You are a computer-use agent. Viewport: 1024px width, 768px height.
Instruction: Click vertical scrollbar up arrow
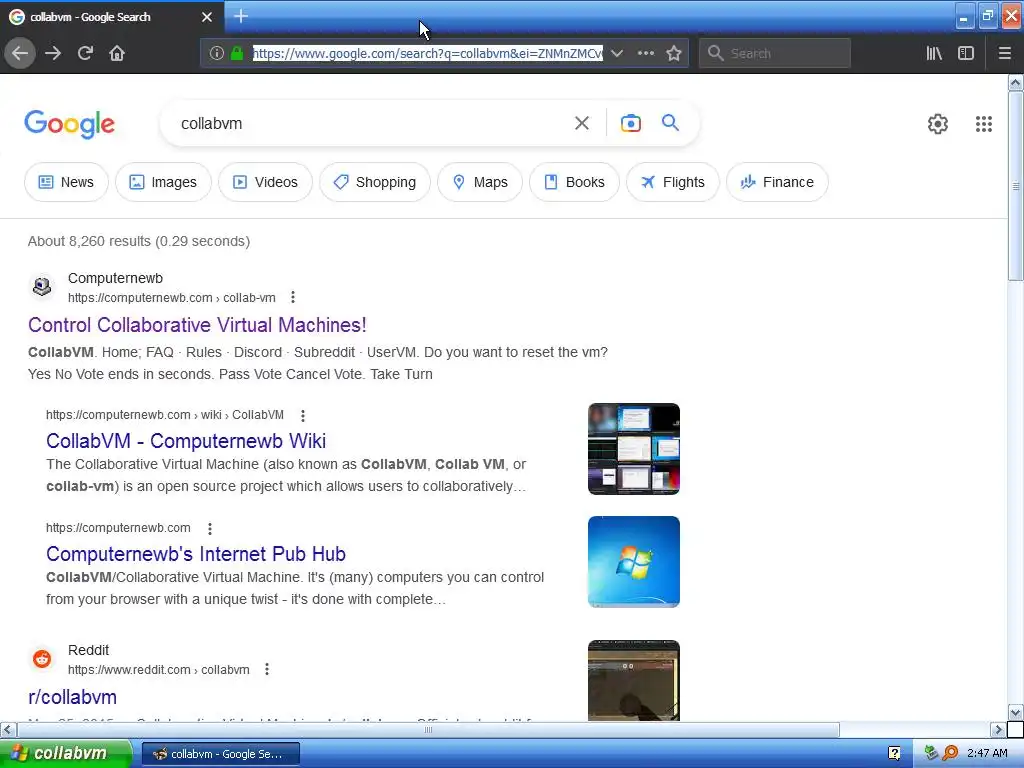click(x=1015, y=83)
